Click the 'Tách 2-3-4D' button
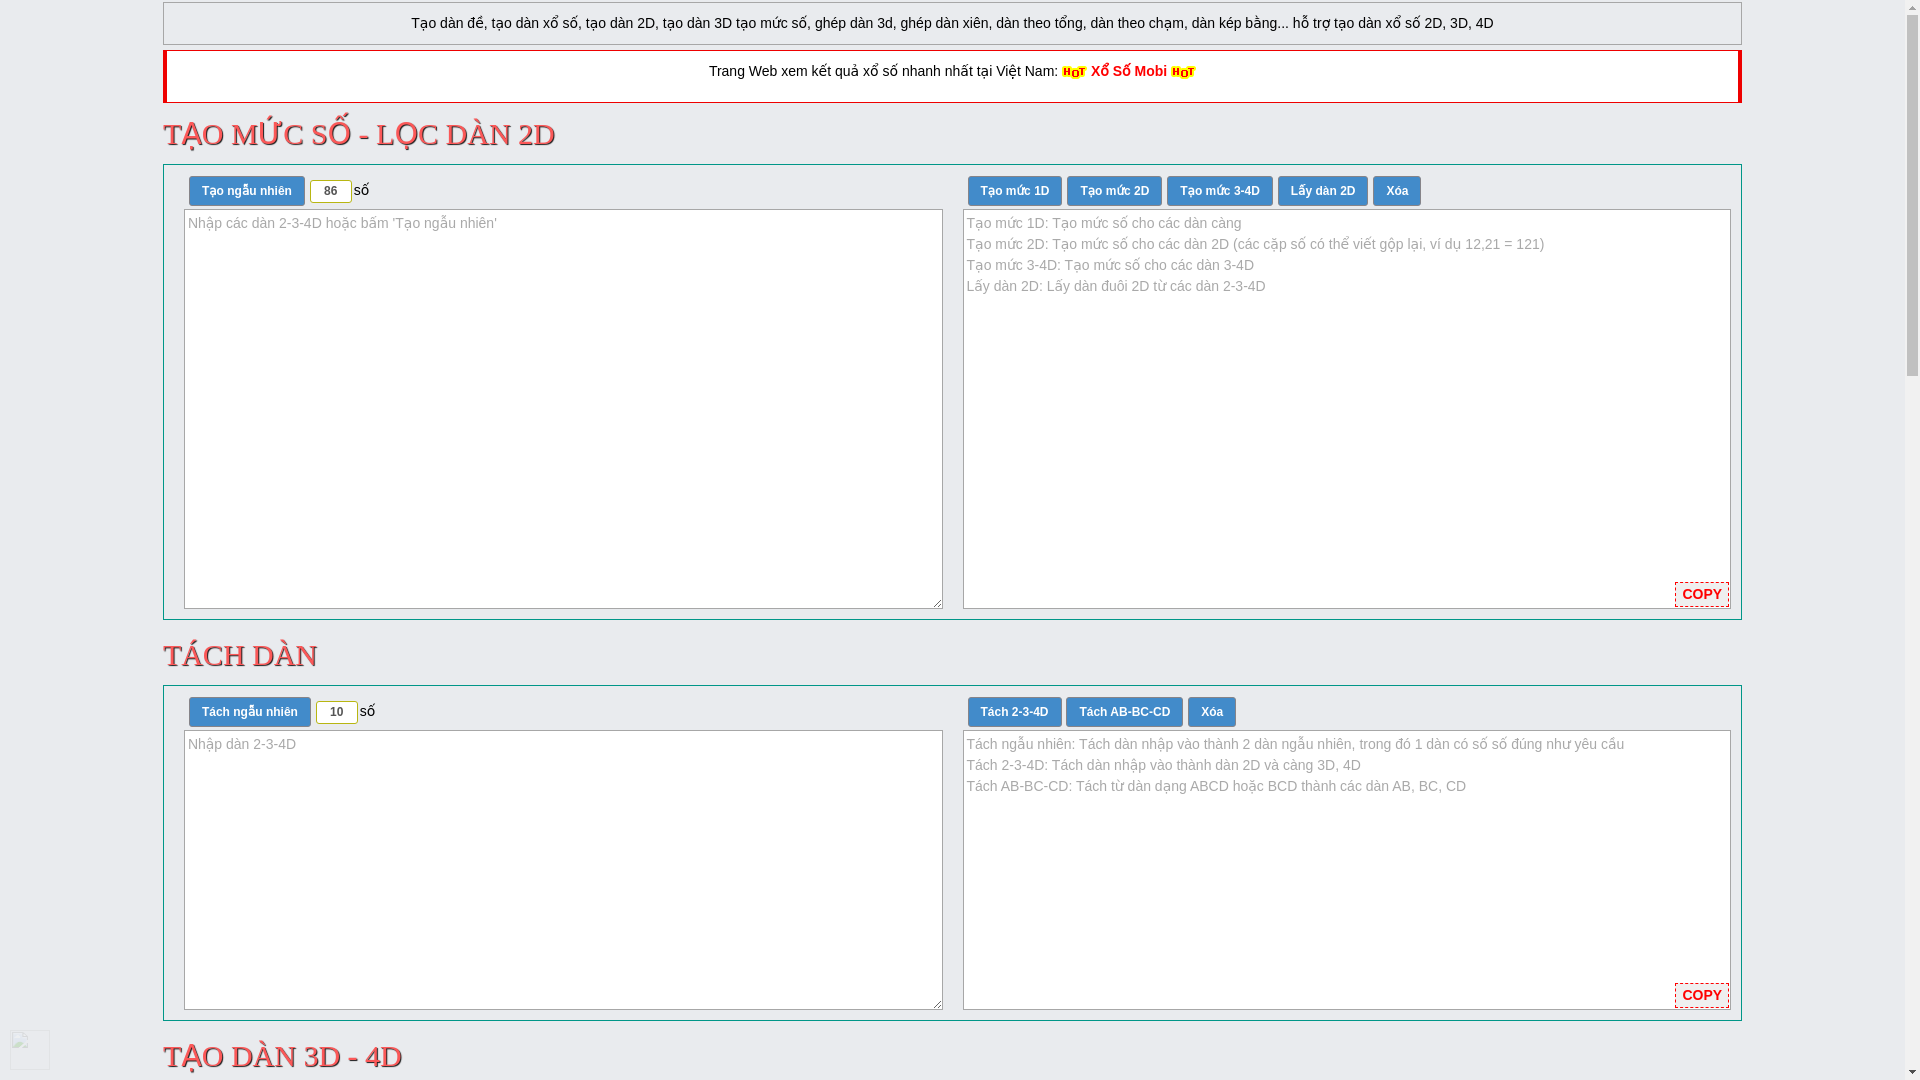 click(x=1014, y=712)
